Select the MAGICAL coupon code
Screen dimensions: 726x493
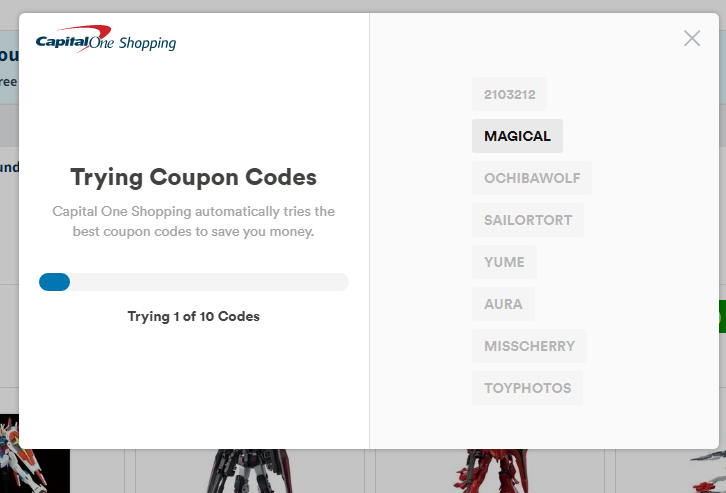tap(517, 136)
